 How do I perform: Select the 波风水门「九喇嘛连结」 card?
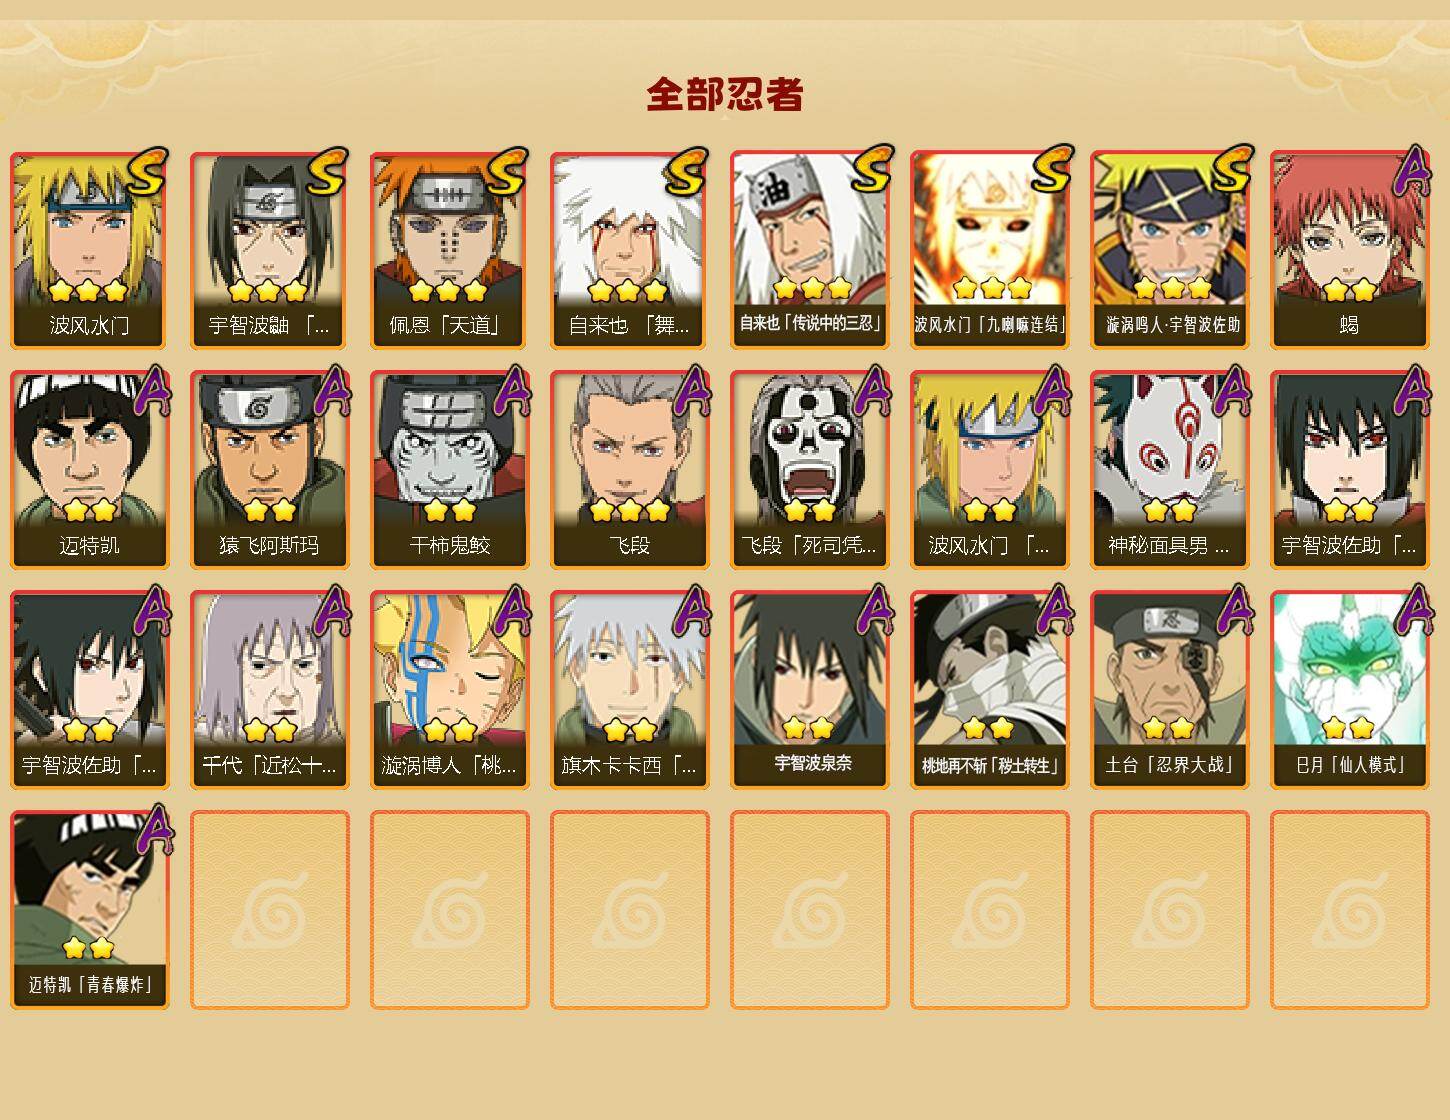tap(990, 250)
